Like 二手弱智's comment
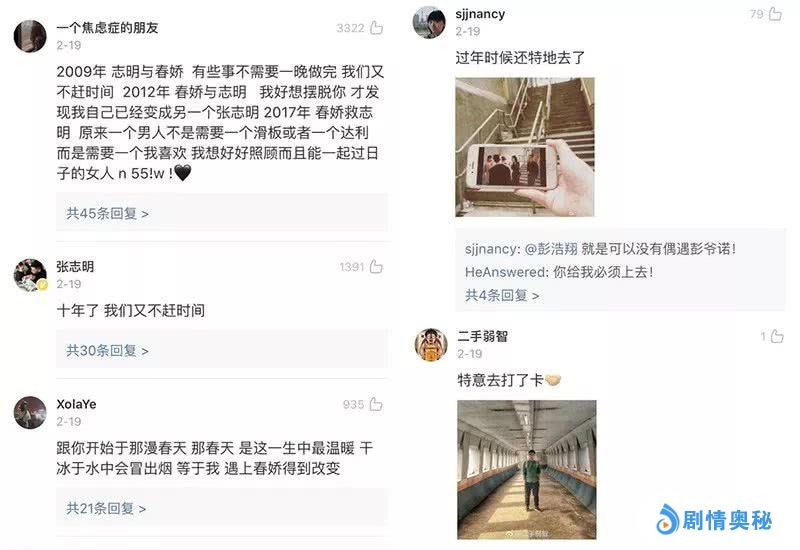This screenshot has height=550, width=800. [x=777, y=336]
